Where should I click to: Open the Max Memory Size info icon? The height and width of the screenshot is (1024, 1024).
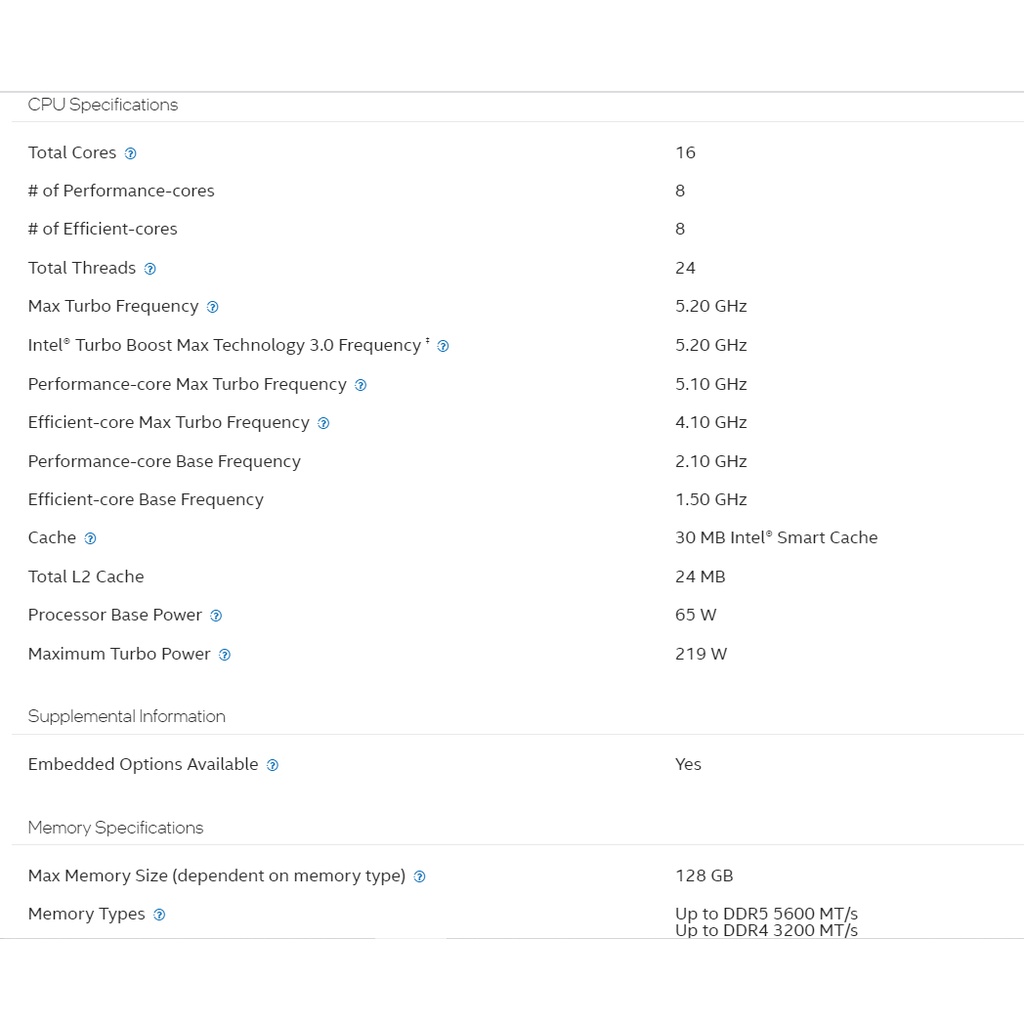tap(419, 877)
